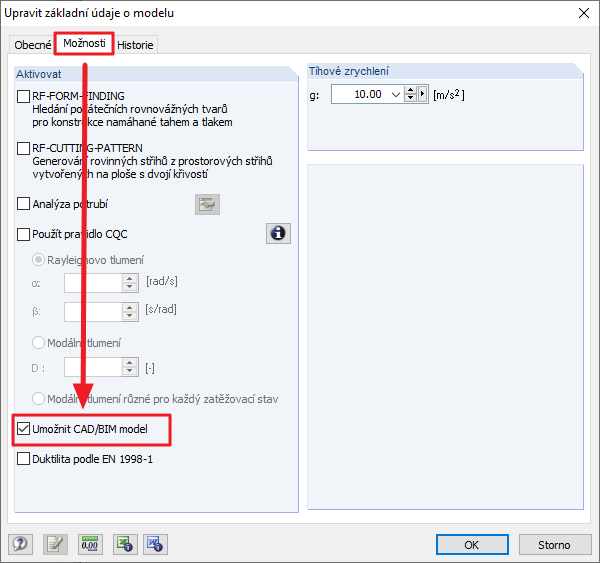Viewport: 600px width, 563px height.
Task: Enable Duktilita podle EN 1998-1
Action: pos(23,459)
